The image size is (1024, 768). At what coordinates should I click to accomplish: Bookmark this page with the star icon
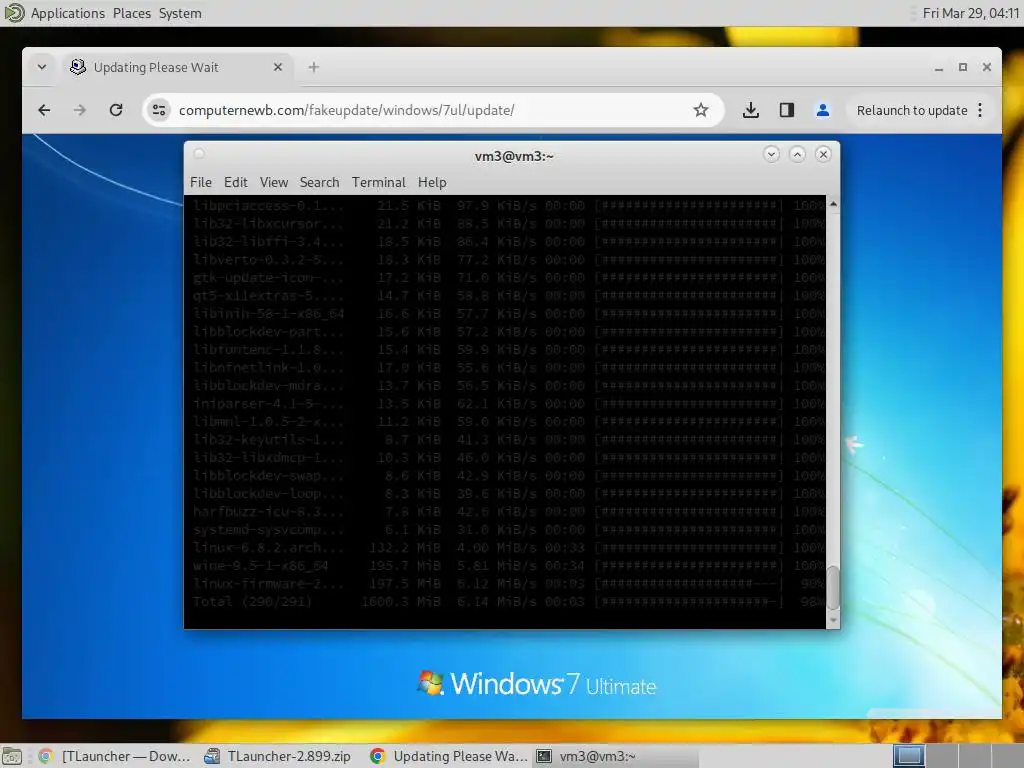701,110
